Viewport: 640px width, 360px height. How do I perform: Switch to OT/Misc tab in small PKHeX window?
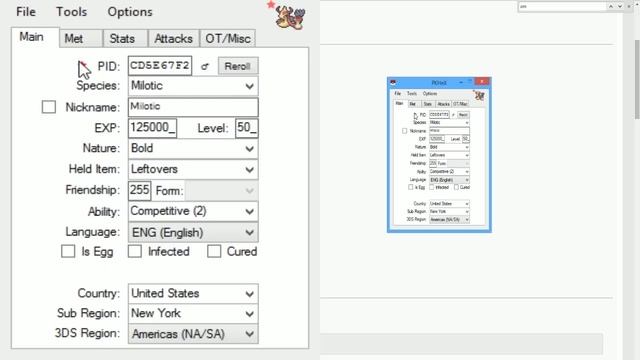pos(460,104)
